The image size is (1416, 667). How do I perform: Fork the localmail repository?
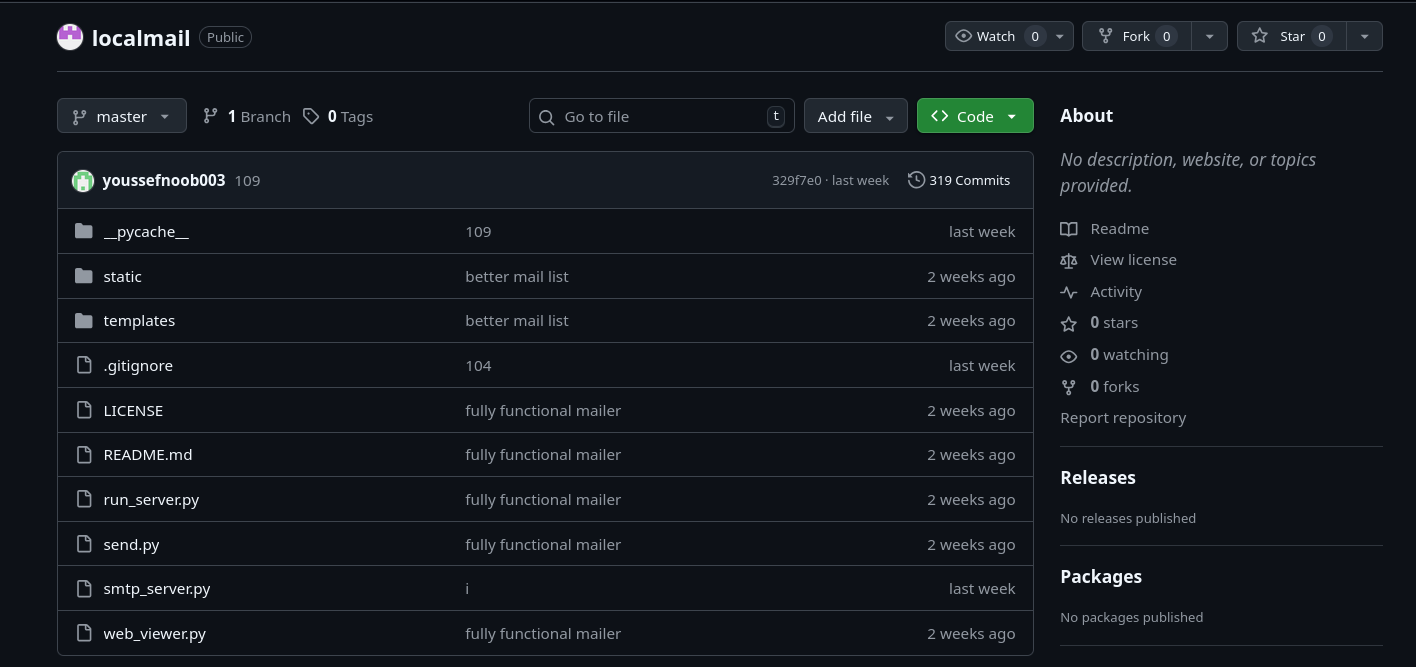point(1136,36)
